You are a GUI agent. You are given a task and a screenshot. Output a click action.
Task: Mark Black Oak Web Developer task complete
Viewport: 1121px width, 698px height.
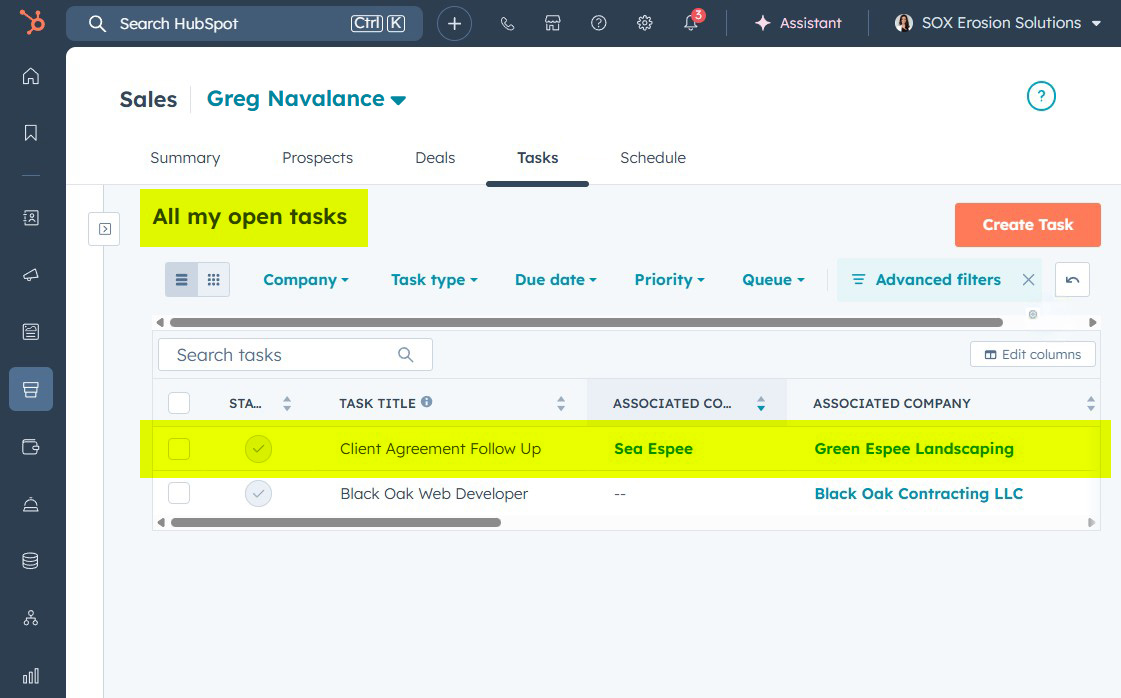(258, 493)
